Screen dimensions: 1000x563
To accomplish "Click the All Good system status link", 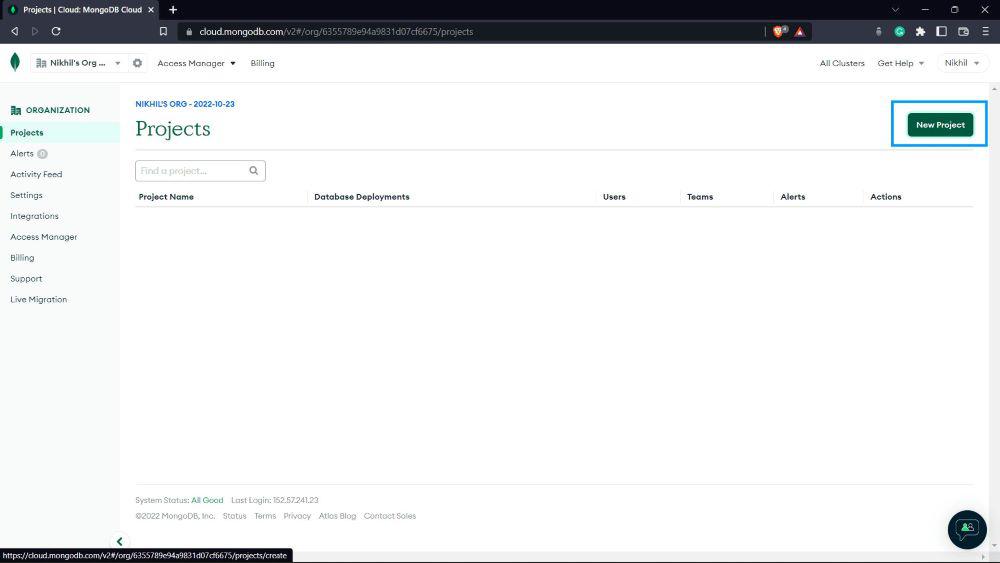I will (207, 501).
